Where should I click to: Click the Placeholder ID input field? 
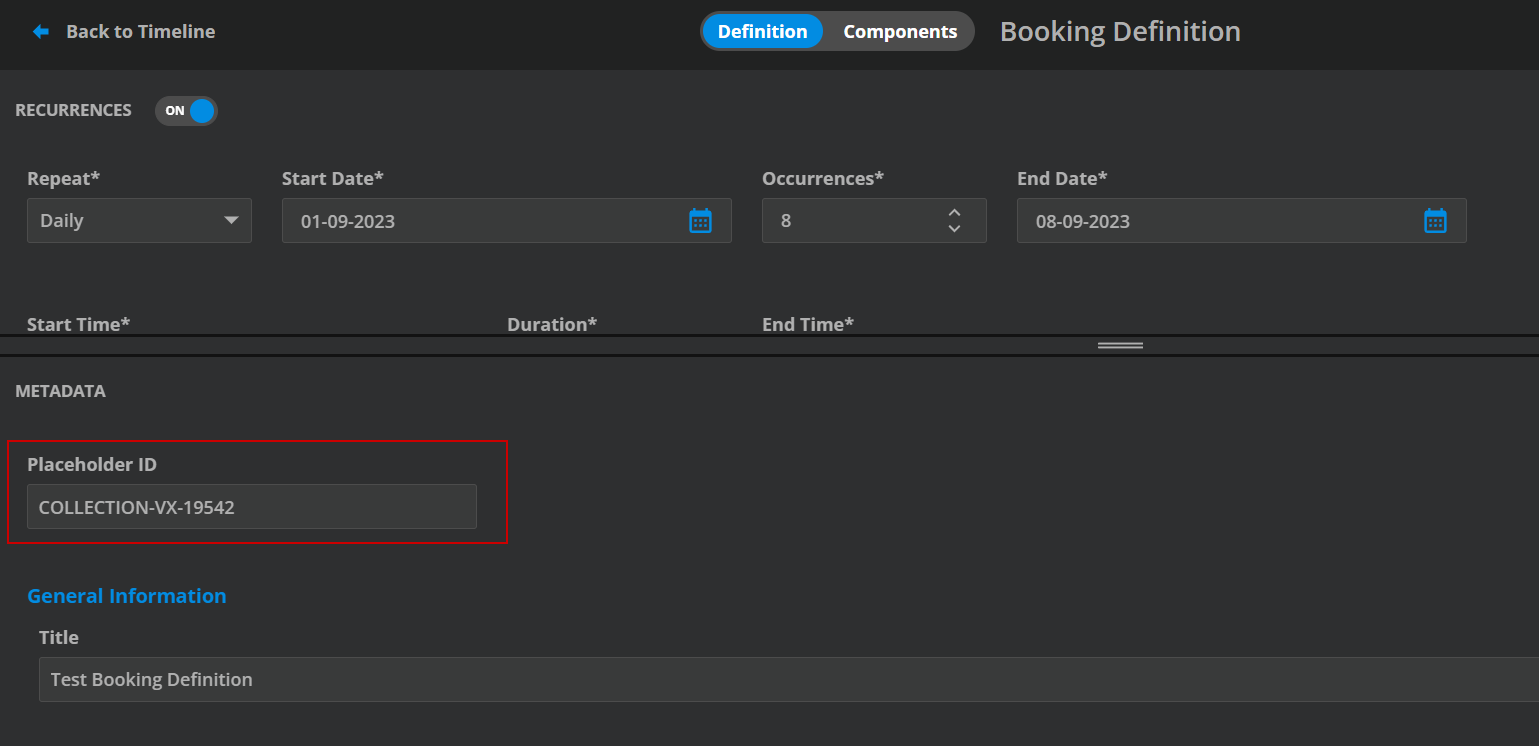pyautogui.click(x=252, y=507)
